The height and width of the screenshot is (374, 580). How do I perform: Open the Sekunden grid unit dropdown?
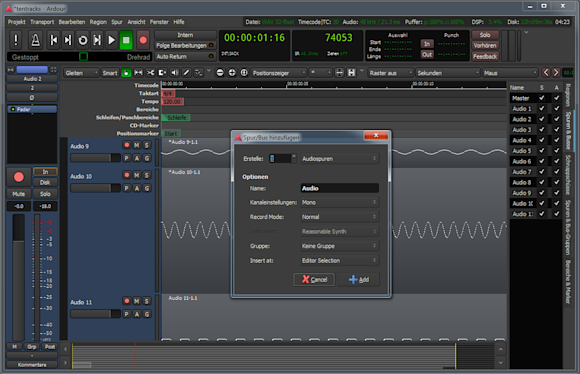point(448,73)
